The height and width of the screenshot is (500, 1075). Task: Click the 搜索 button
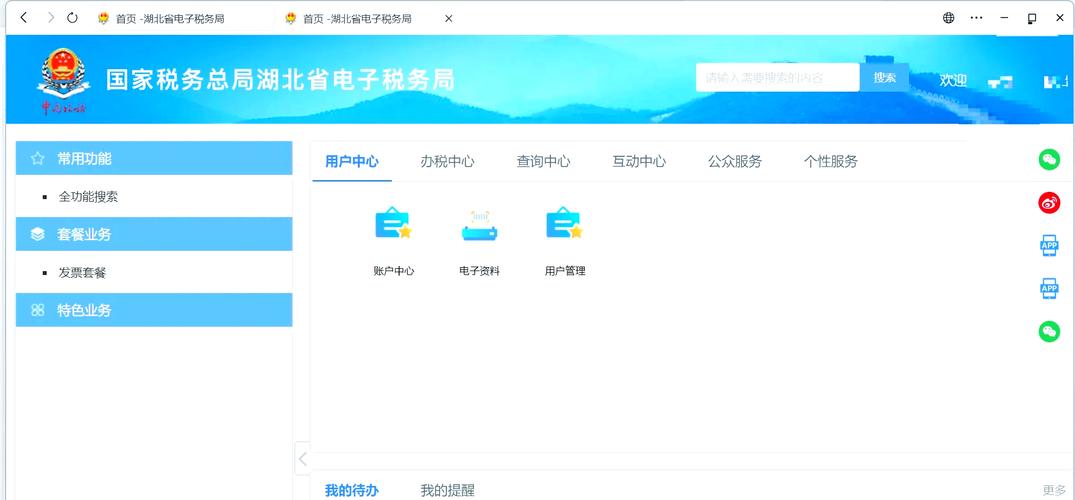pos(884,78)
